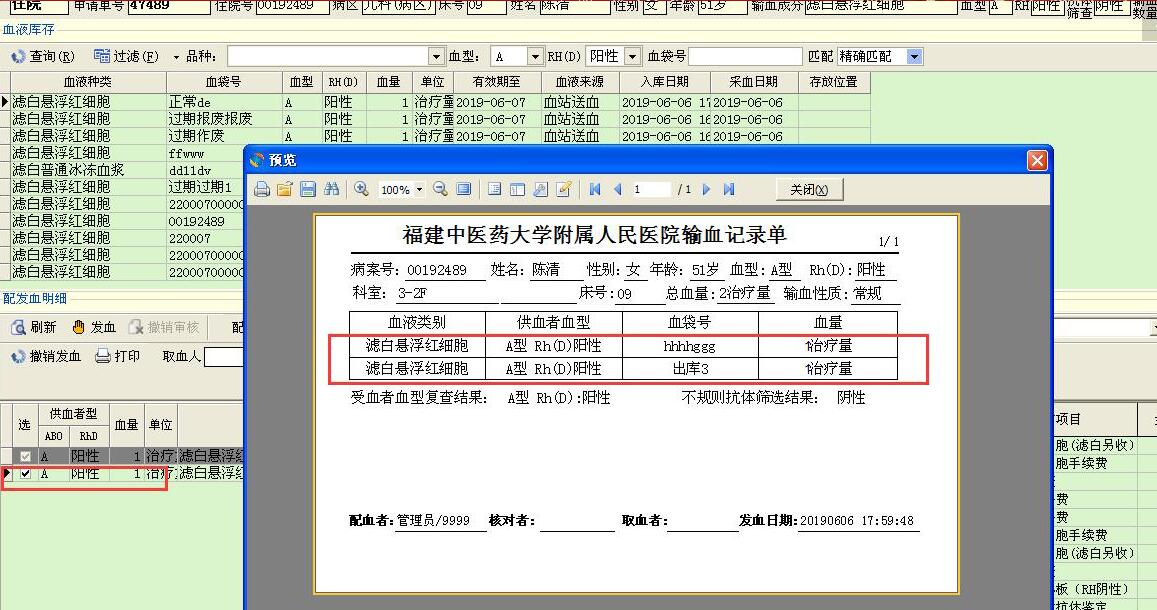Click the 过滤(F) filter icon button
The height and width of the screenshot is (610, 1157).
tap(126, 56)
